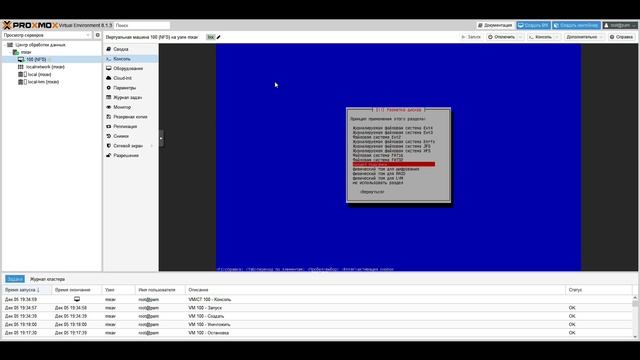Image resolution: width=640 pixels, height=360 pixels.
Task: Expand the Сетевой экран submenu arrow
Action: [x=152, y=146]
